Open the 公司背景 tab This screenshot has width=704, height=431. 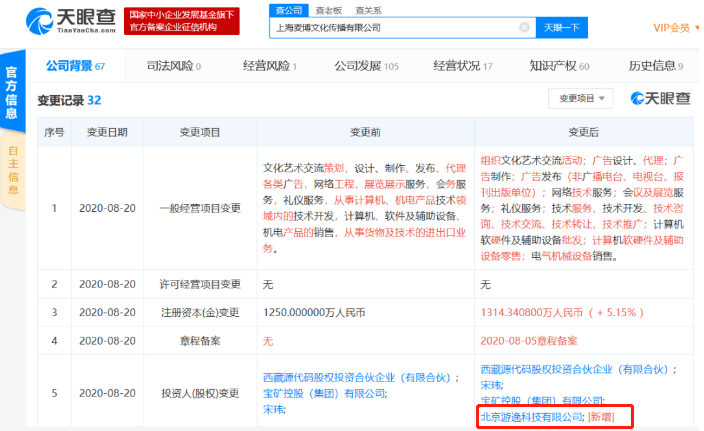75,66
